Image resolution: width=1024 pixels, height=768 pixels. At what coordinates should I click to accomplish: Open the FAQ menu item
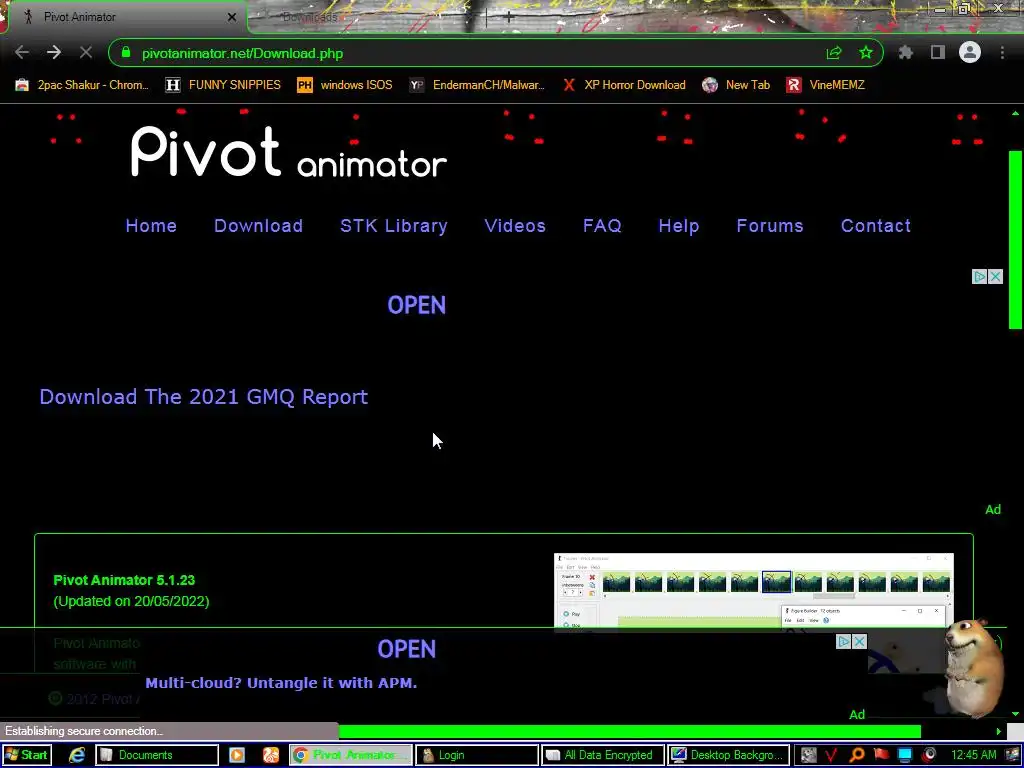(x=602, y=226)
